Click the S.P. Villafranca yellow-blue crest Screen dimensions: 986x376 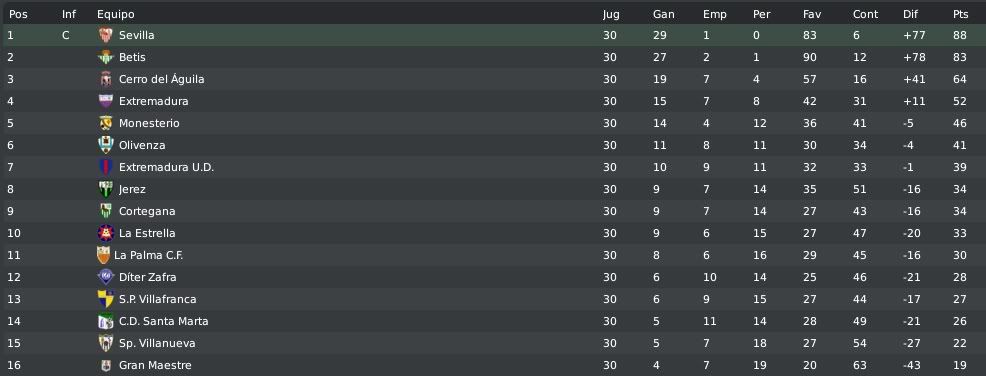click(106, 299)
